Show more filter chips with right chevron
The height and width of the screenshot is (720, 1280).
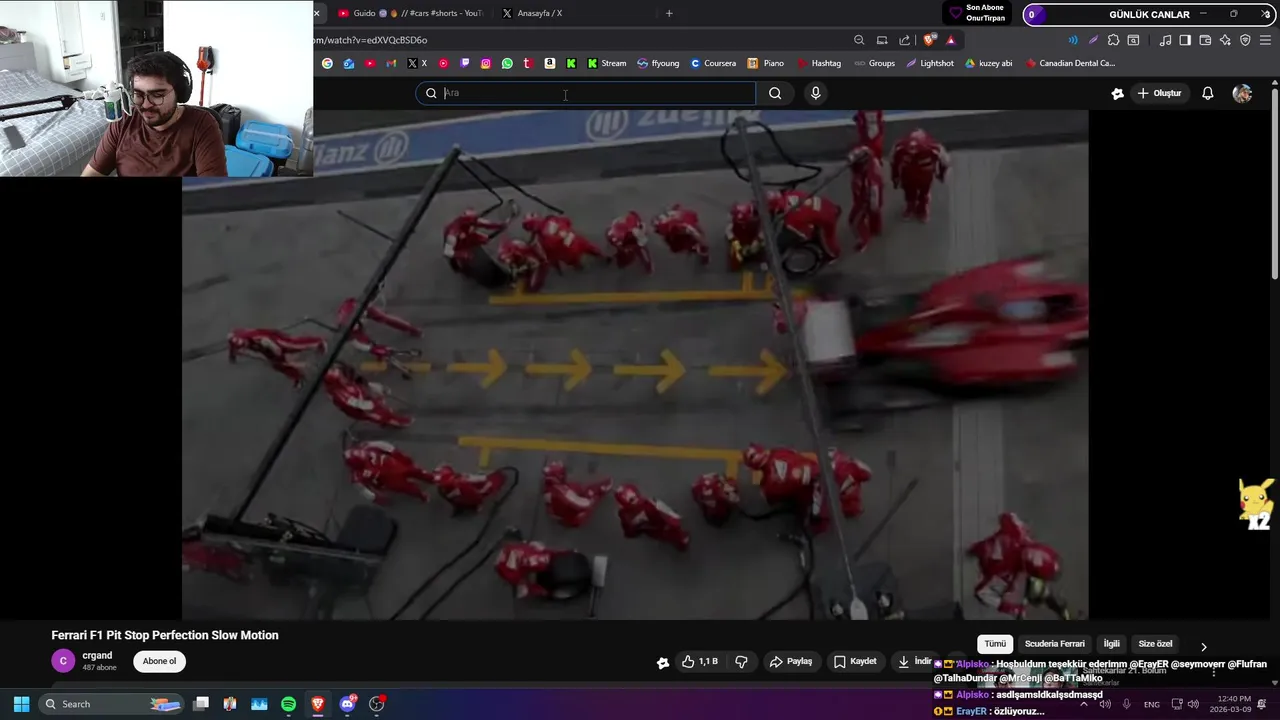[1203, 647]
